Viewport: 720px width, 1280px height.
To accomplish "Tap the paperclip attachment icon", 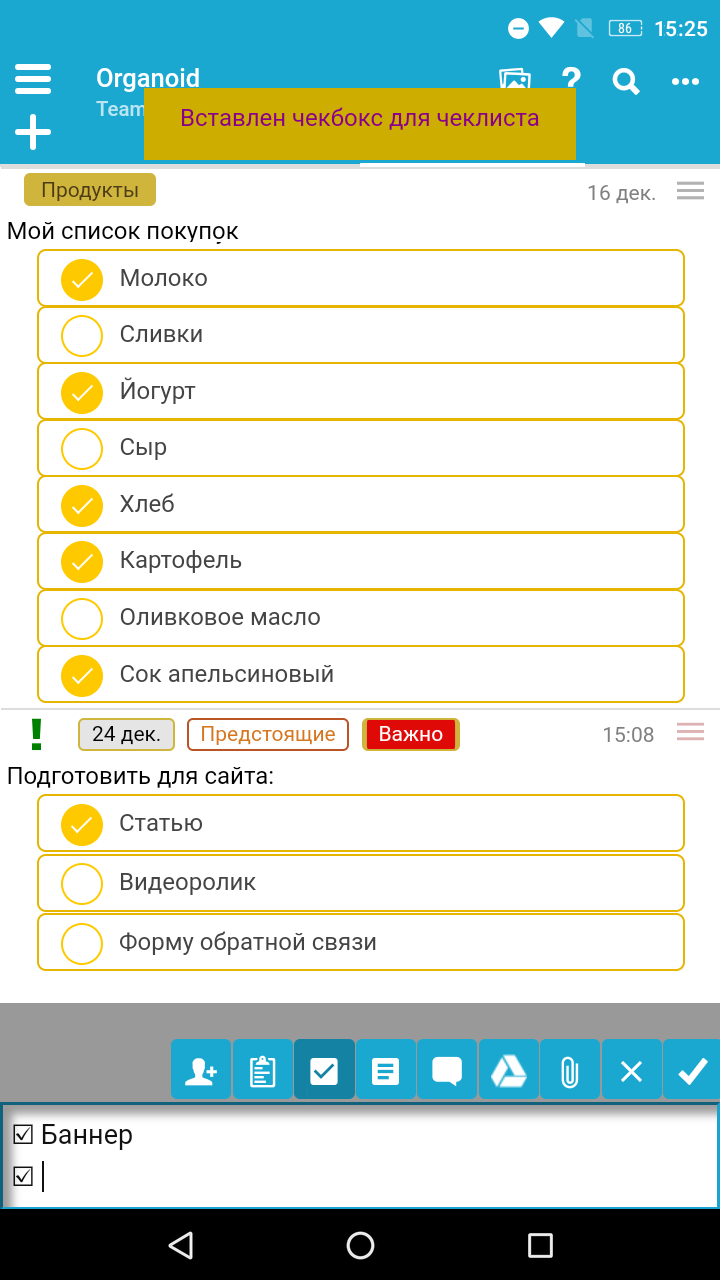I will tap(570, 1071).
